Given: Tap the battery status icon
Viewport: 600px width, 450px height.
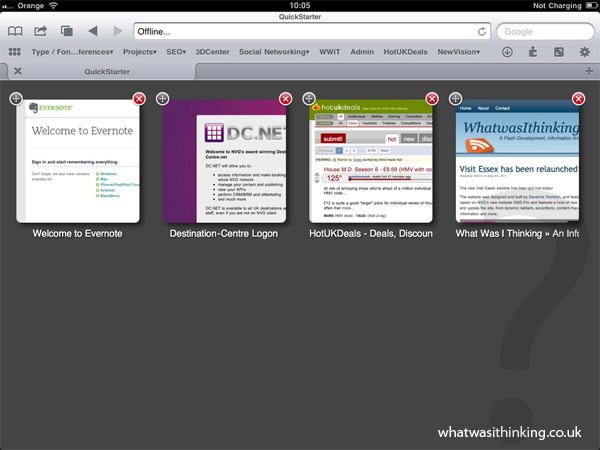Looking at the screenshot, I should click(x=591, y=5).
